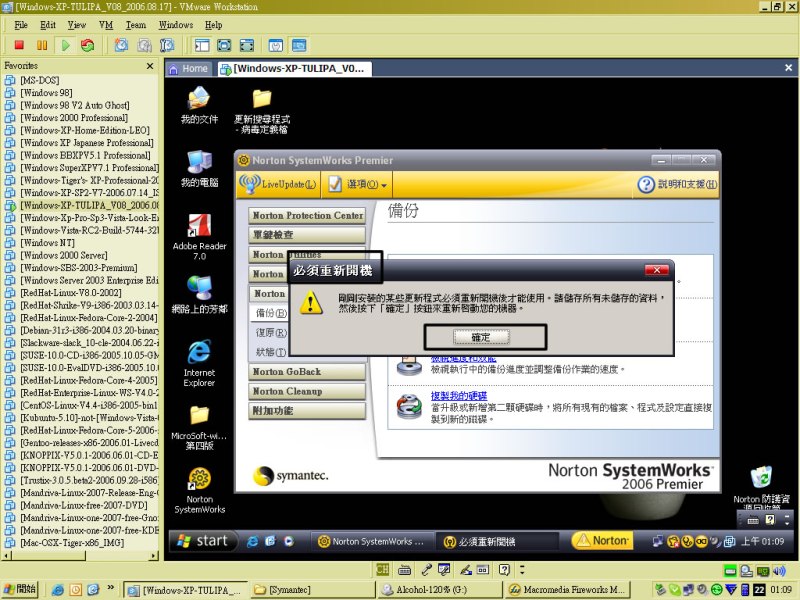Click the red Power Off toolbar icon

[19, 45]
